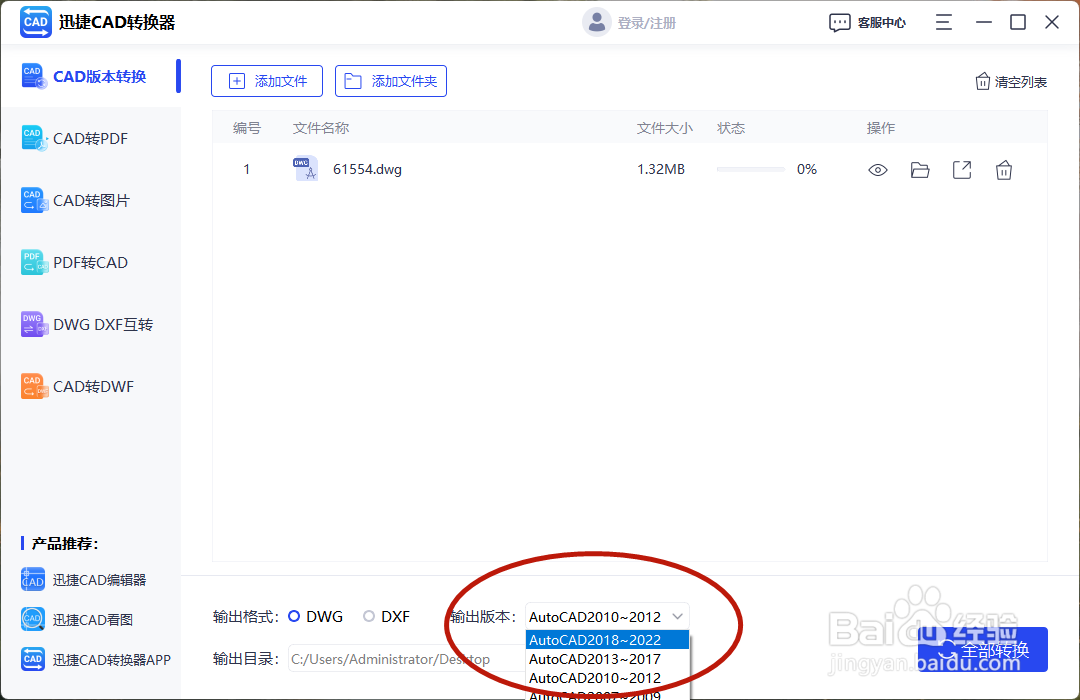Select the DXF output format radio
The height and width of the screenshot is (700, 1080).
(369, 617)
